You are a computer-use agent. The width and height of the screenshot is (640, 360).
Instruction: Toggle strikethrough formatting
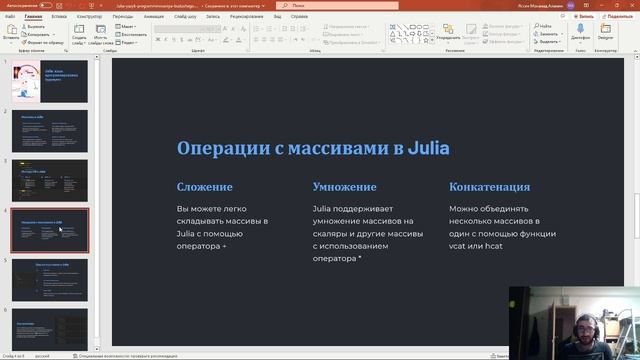[190, 40]
